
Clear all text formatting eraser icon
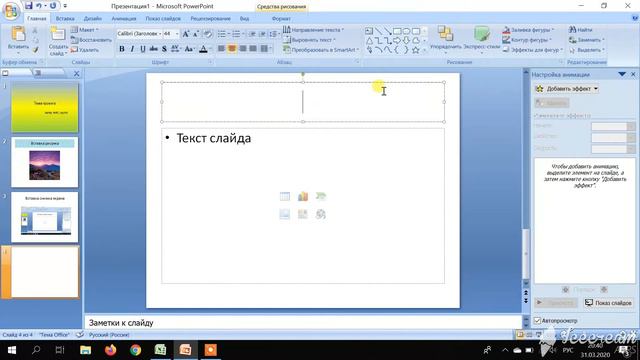(x=208, y=34)
